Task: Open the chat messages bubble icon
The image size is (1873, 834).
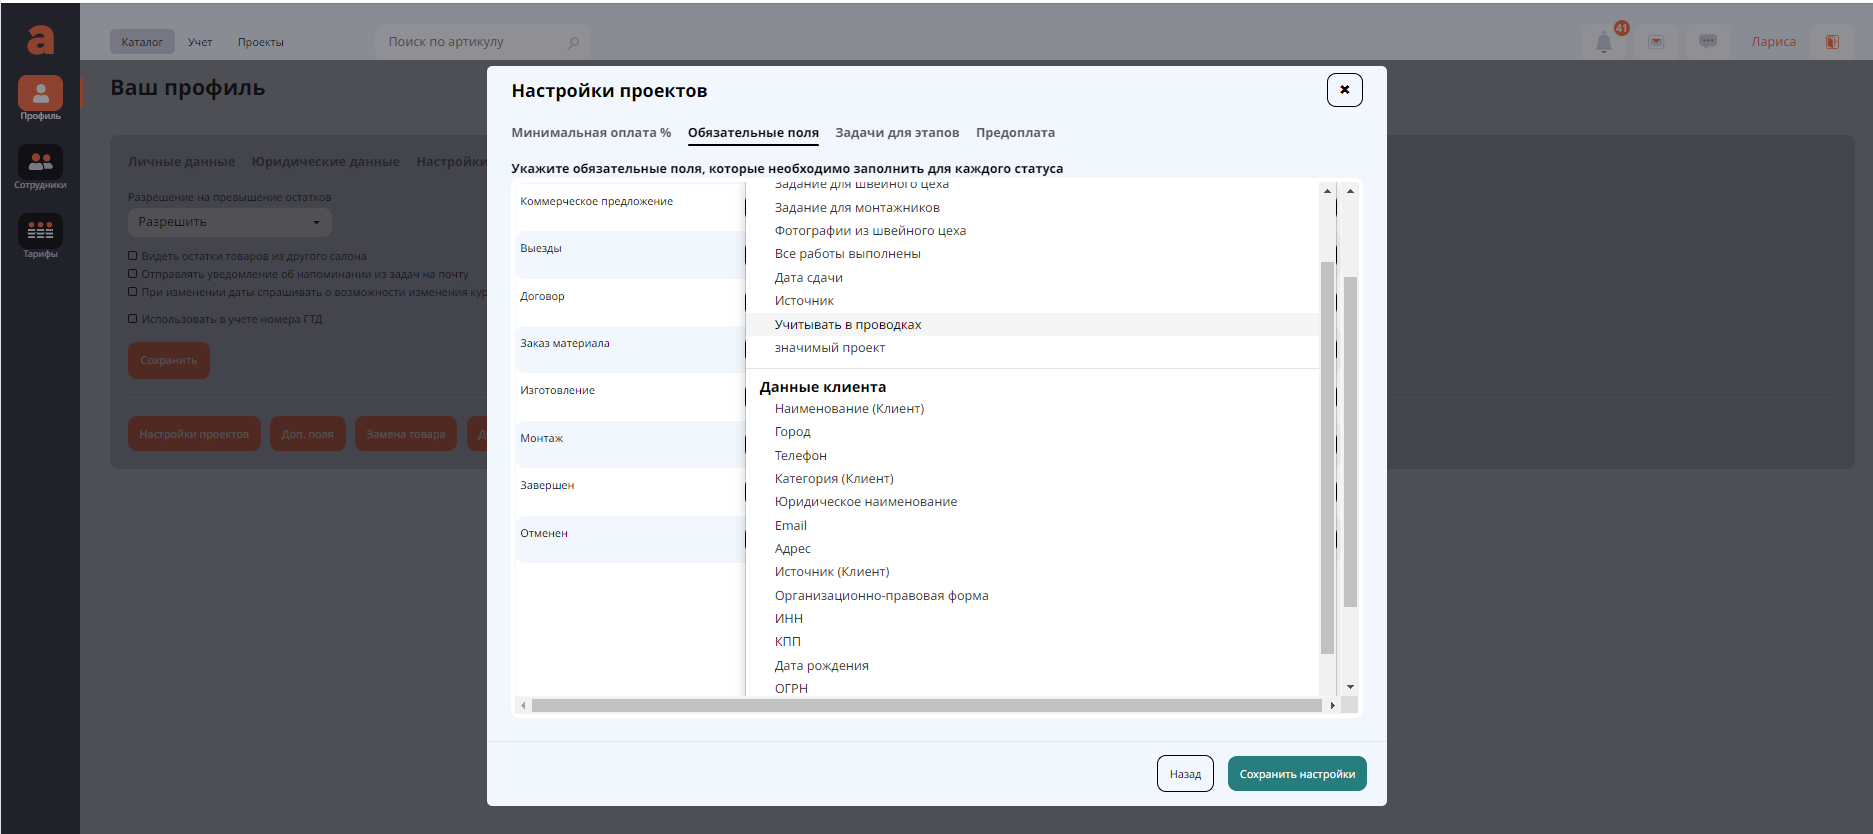Action: [1708, 42]
